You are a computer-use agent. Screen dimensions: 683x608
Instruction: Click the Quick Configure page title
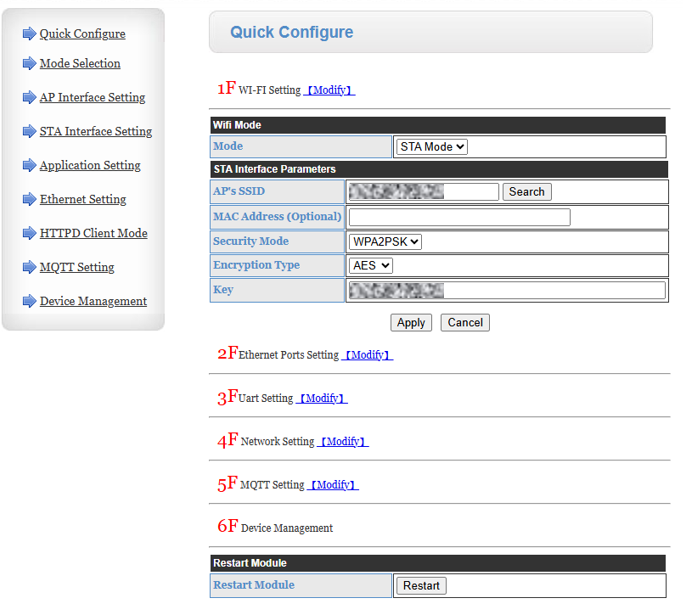[x=291, y=32]
